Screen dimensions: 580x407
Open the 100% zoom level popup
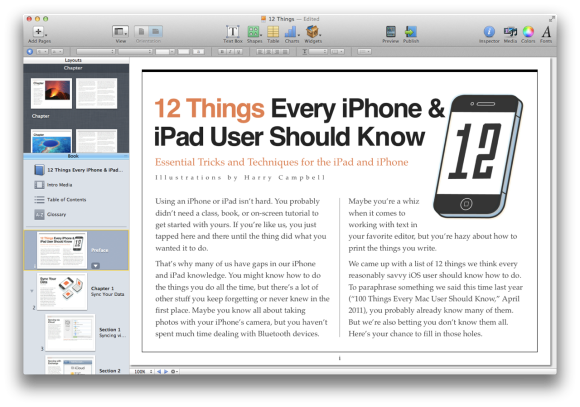[x=143, y=371]
